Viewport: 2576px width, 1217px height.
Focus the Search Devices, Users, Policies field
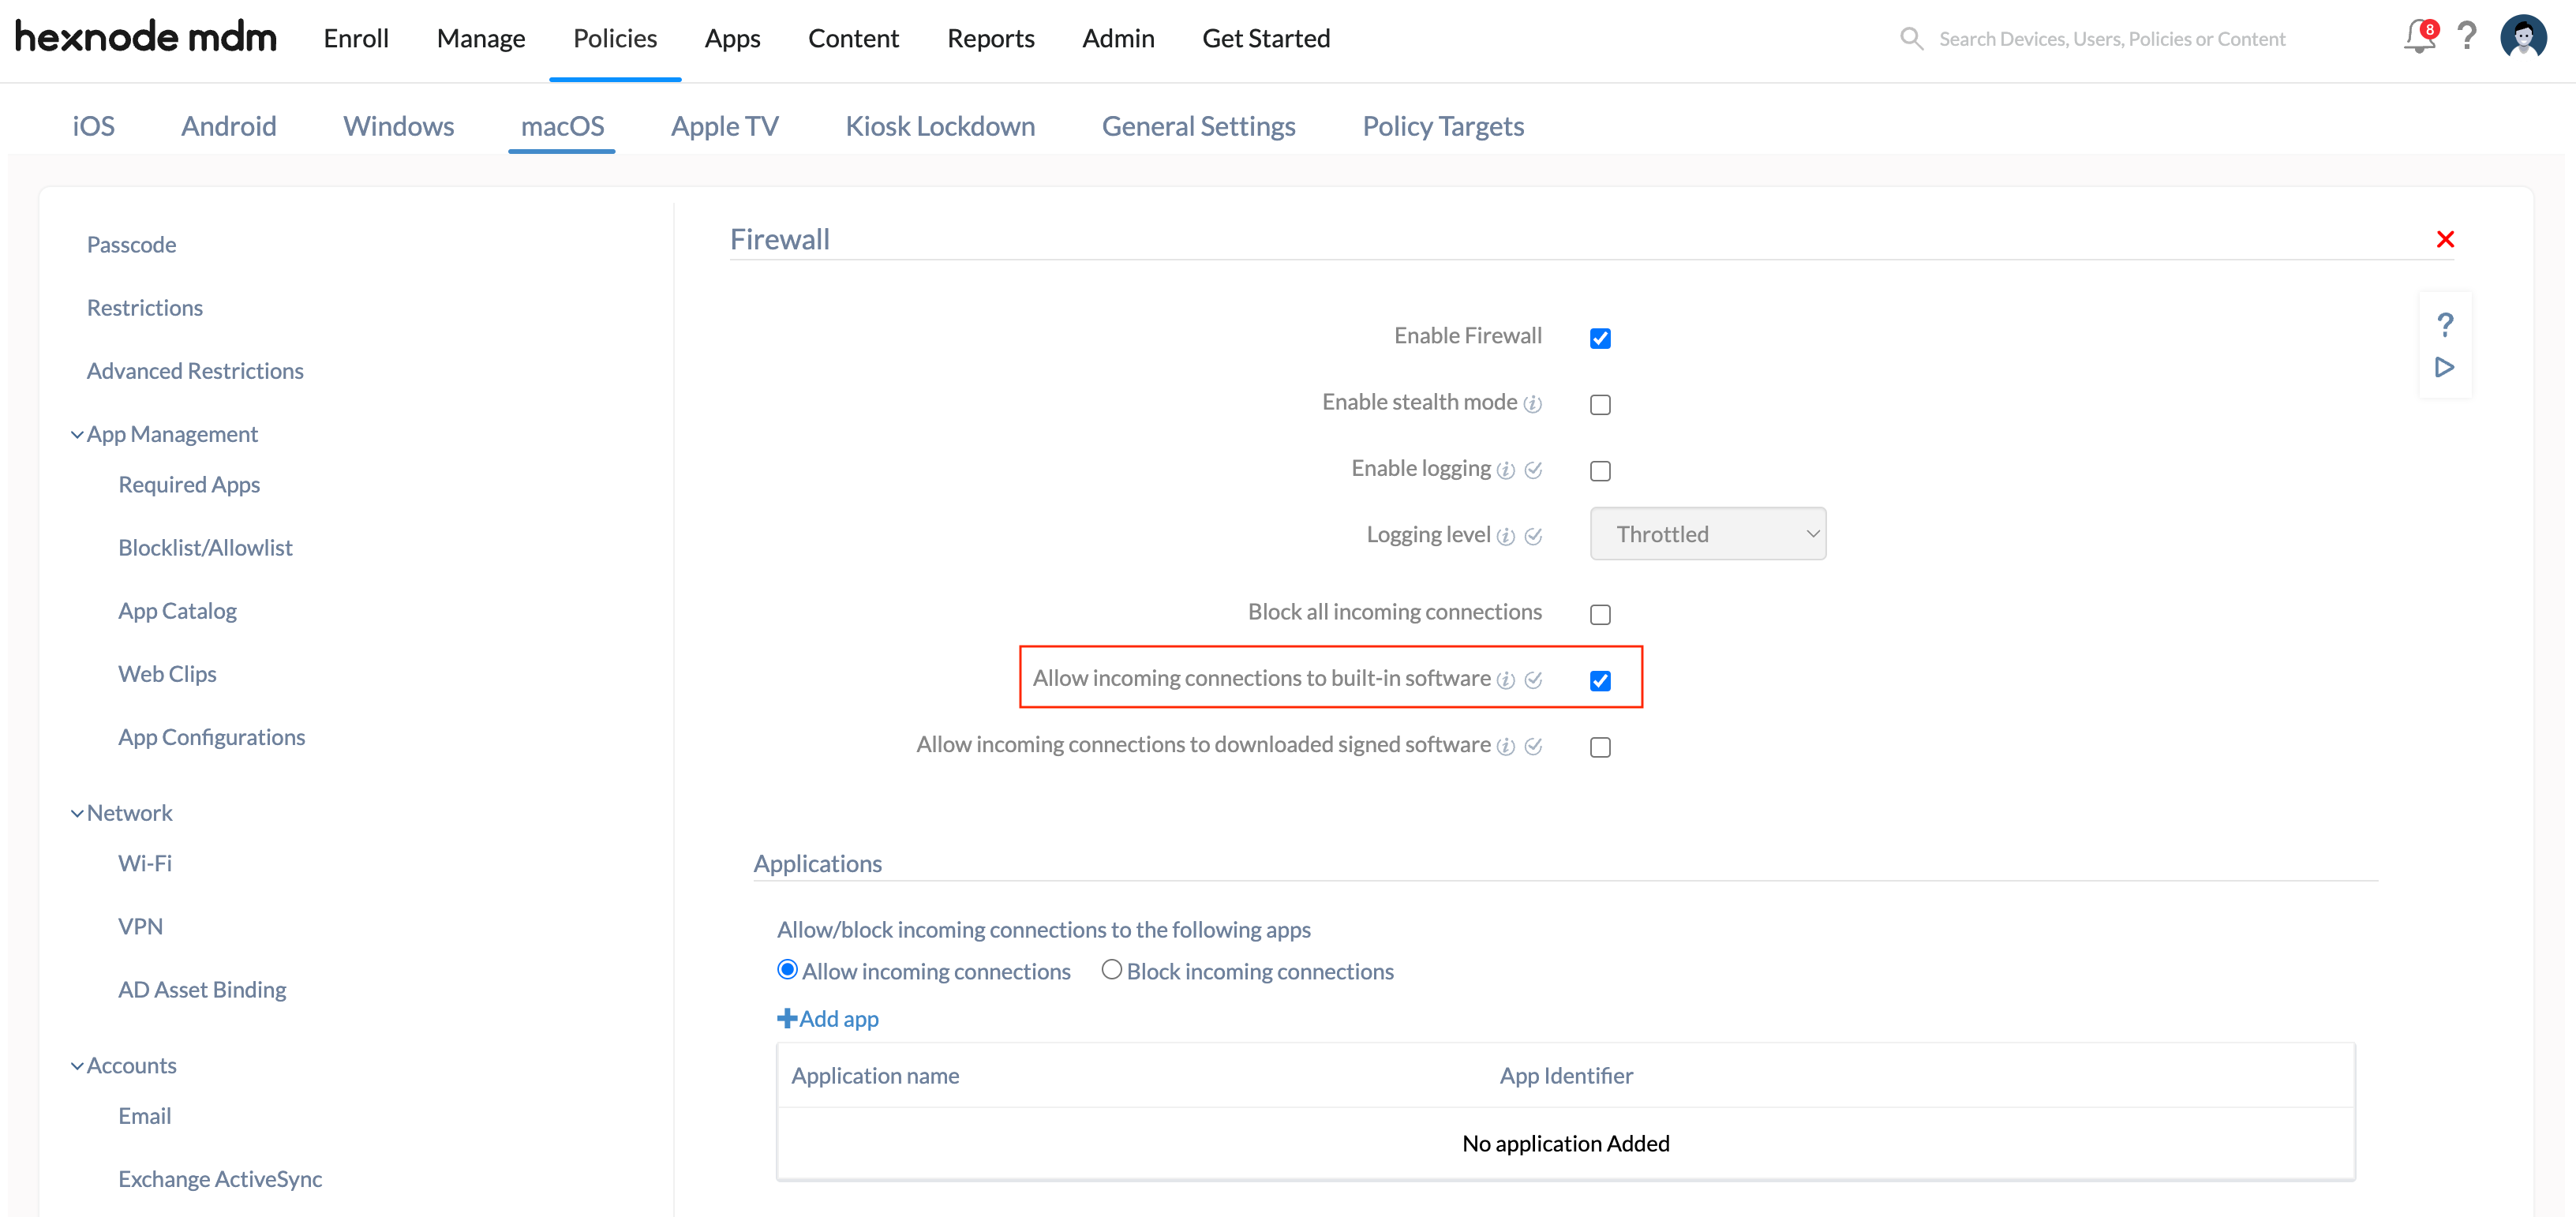(2112, 39)
